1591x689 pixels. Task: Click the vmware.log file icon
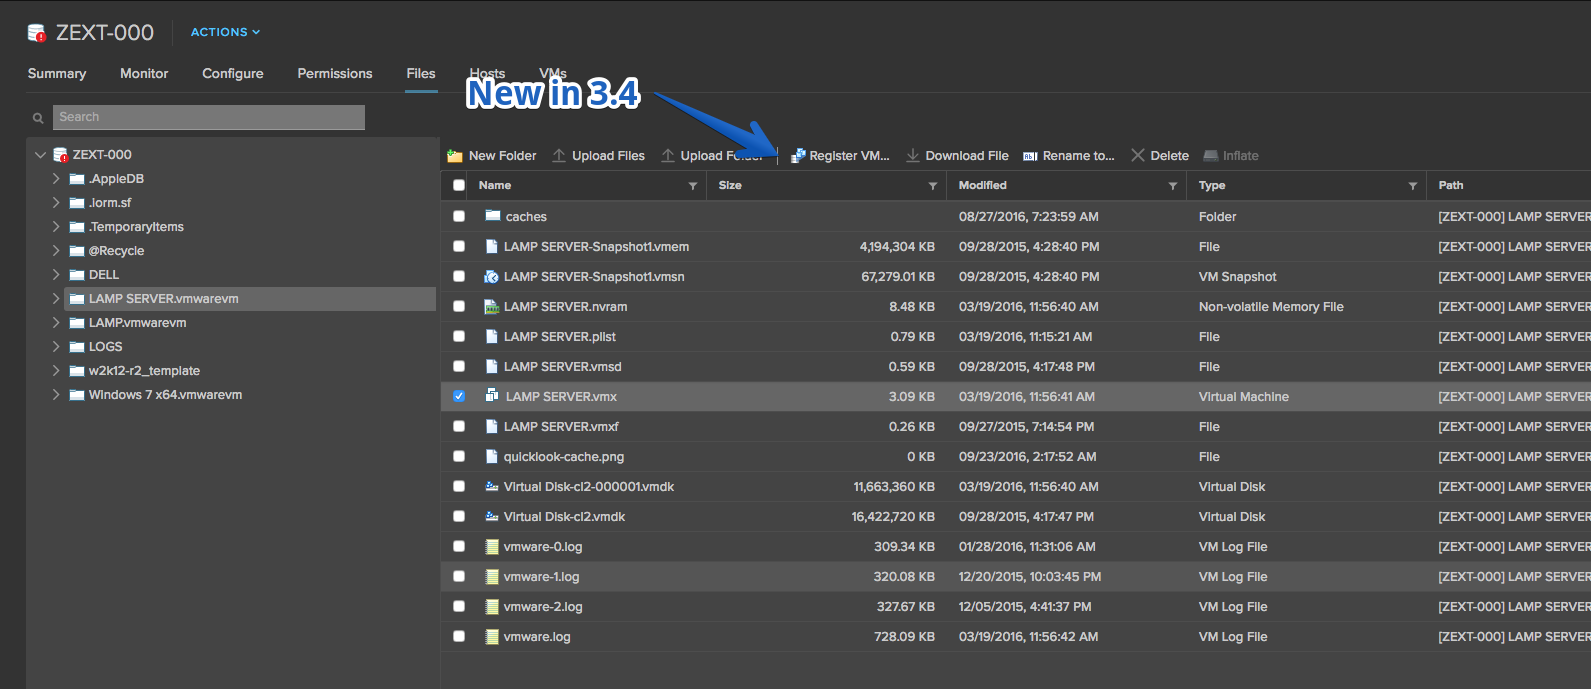(x=491, y=636)
